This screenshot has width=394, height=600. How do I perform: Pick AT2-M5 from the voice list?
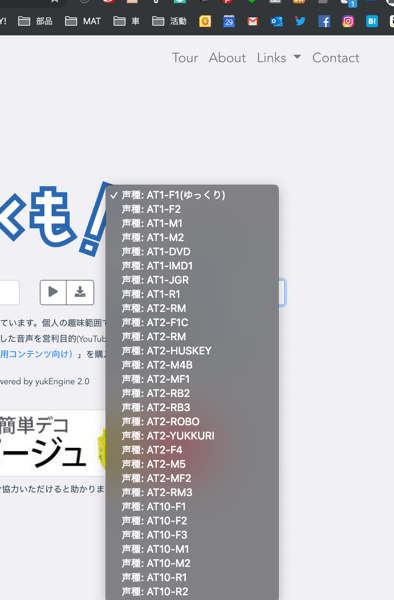pos(192,464)
